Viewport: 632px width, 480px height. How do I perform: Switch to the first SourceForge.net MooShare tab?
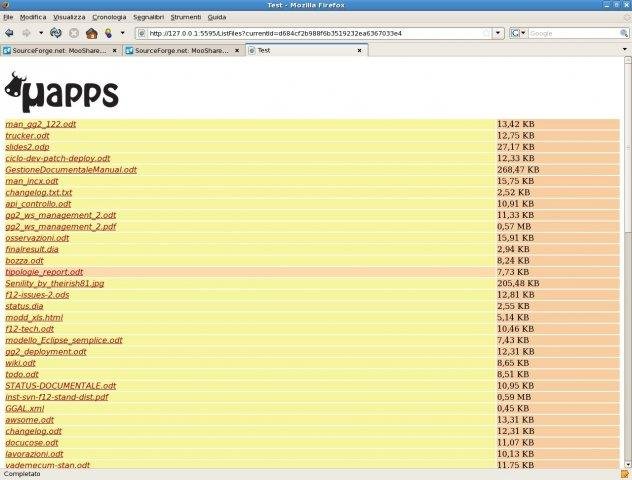tap(61, 50)
